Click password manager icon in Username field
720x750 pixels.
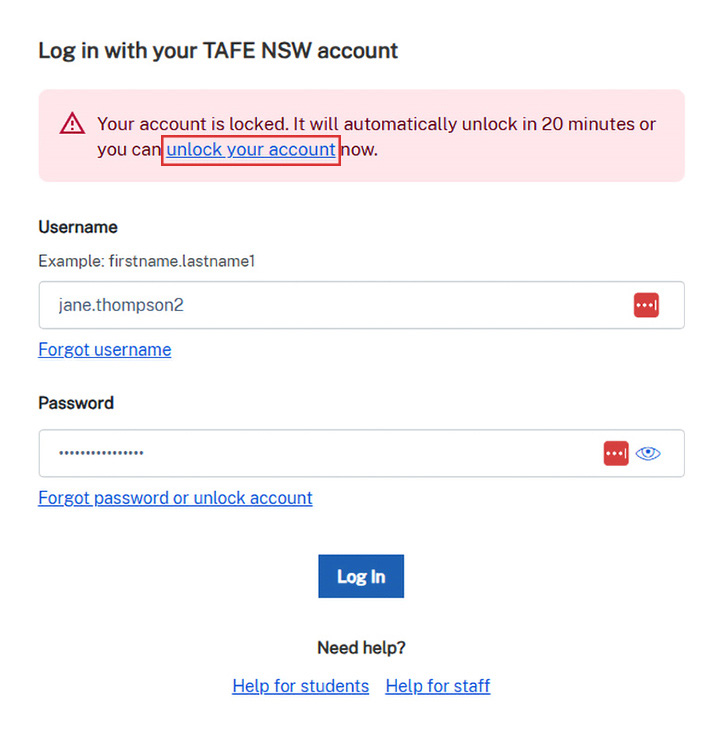(x=646, y=305)
